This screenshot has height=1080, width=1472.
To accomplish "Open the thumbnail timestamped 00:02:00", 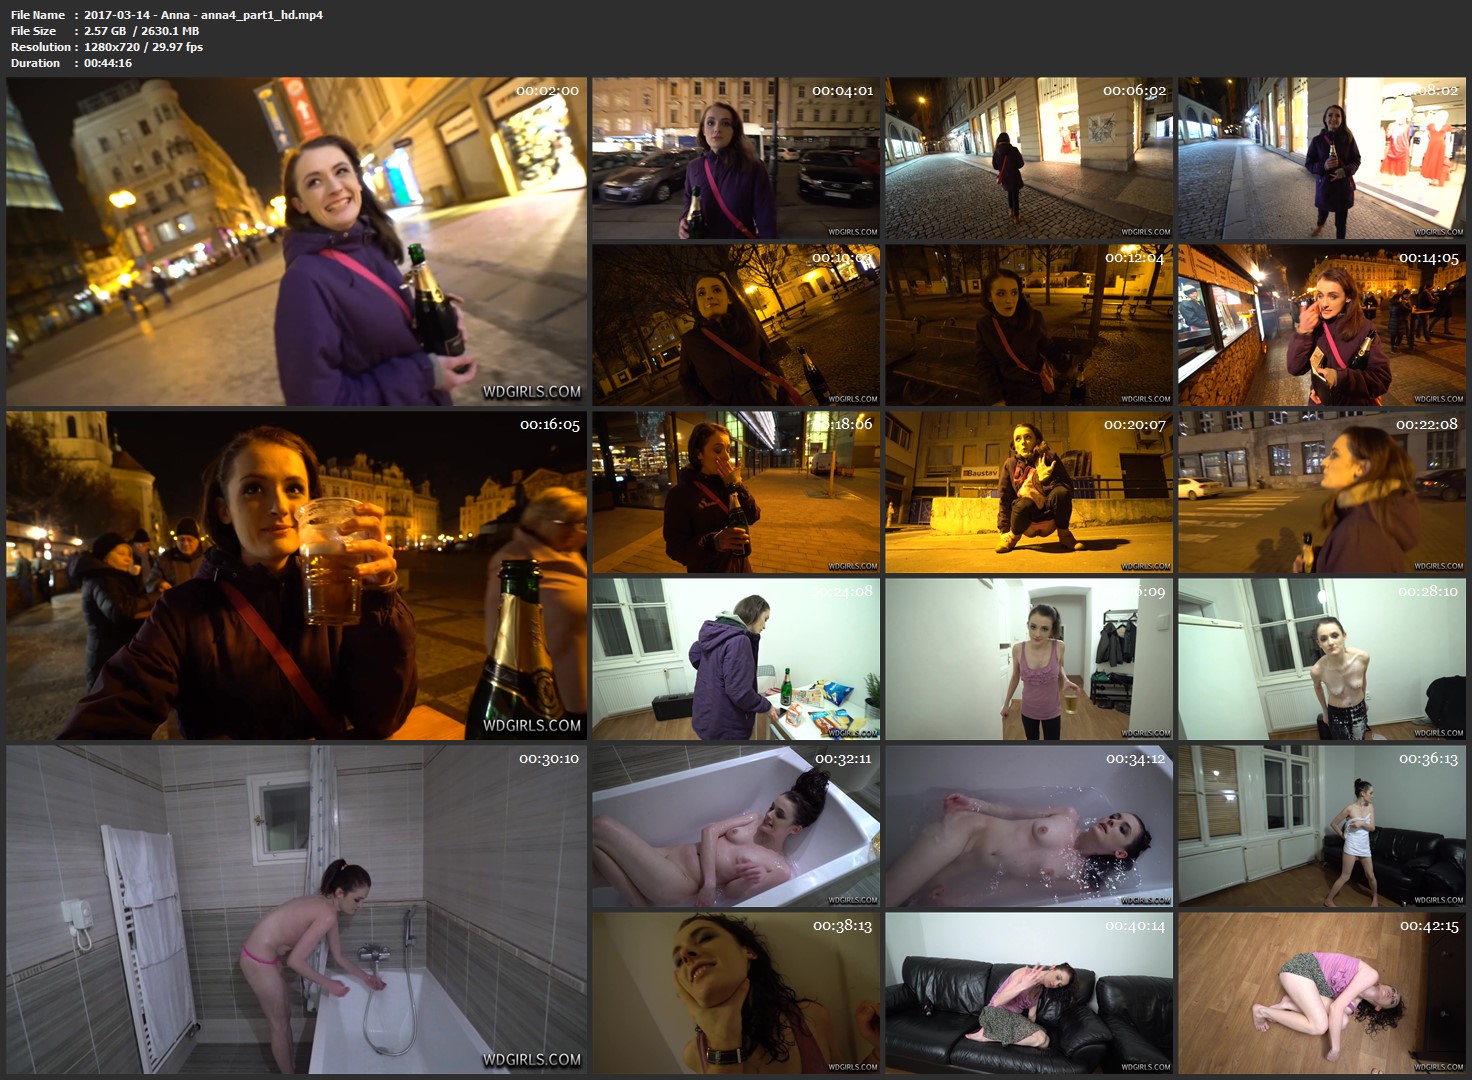I will click(x=296, y=241).
